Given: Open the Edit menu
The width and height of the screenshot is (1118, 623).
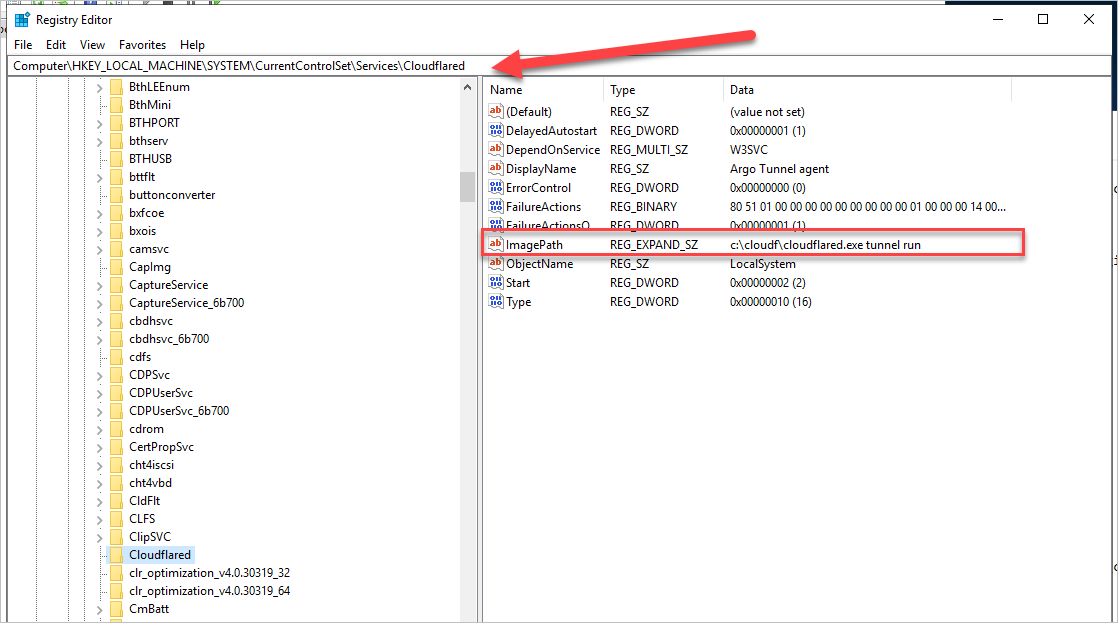Looking at the screenshot, I should 56,44.
